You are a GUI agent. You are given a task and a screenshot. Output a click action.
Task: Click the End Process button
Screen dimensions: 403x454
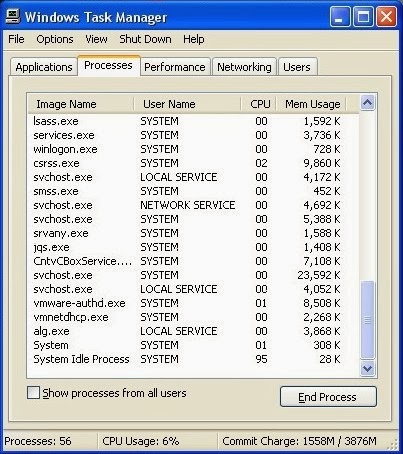pyautogui.click(x=328, y=397)
